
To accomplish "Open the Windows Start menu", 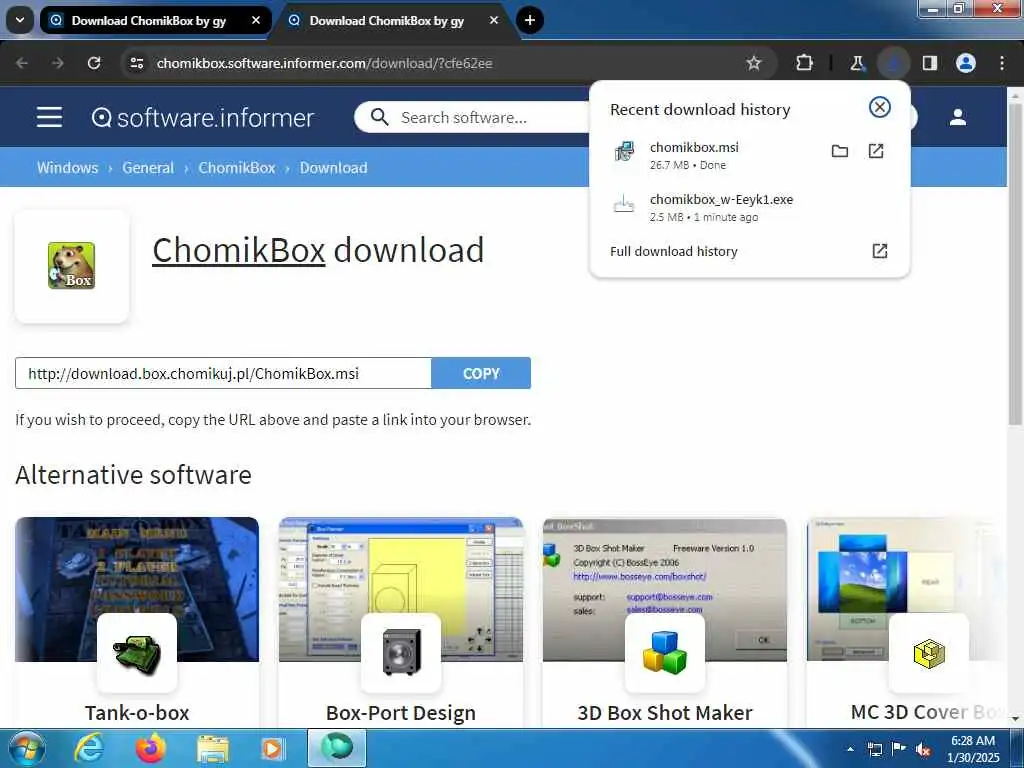I will click(x=25, y=748).
